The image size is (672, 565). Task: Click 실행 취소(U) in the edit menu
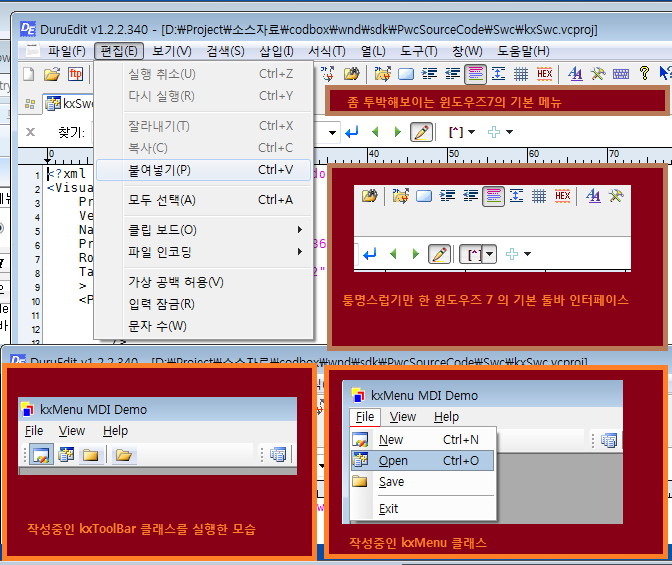pos(204,74)
